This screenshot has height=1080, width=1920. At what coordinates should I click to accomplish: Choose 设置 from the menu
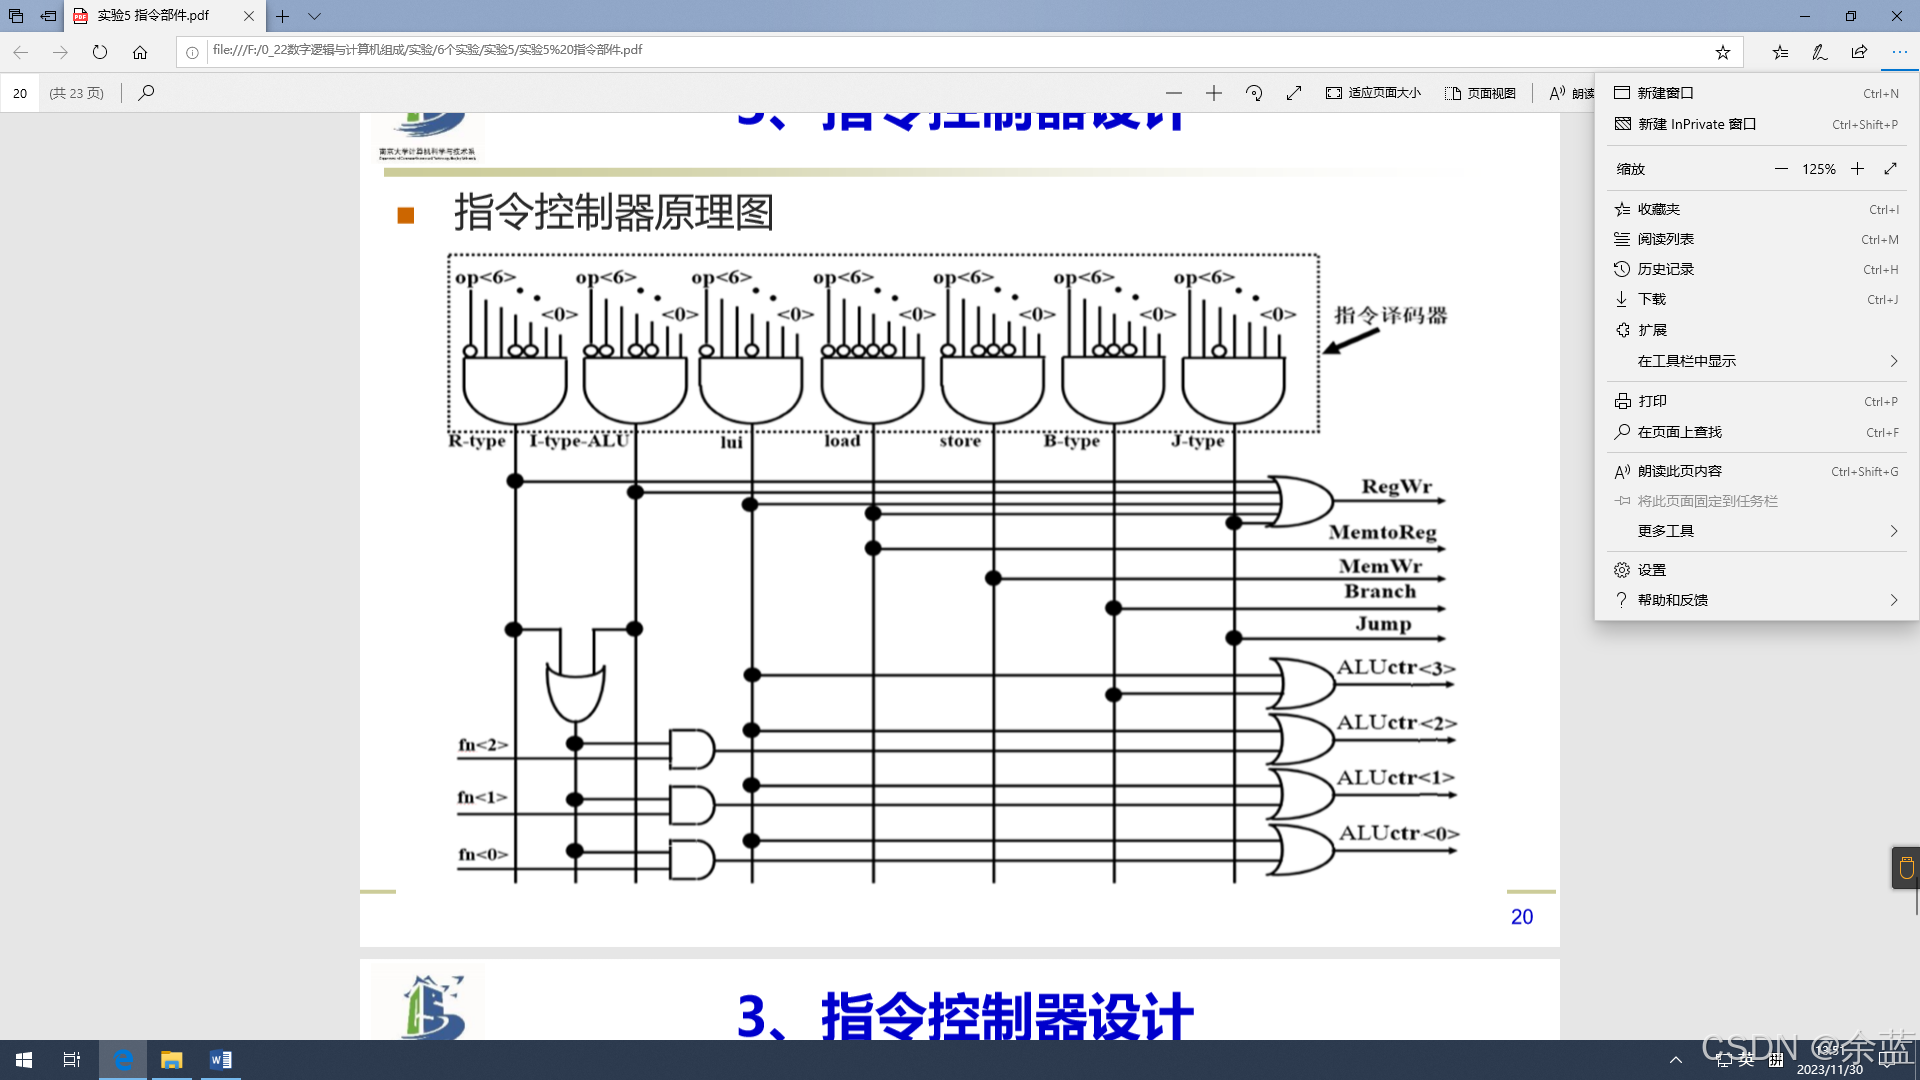coord(1652,570)
